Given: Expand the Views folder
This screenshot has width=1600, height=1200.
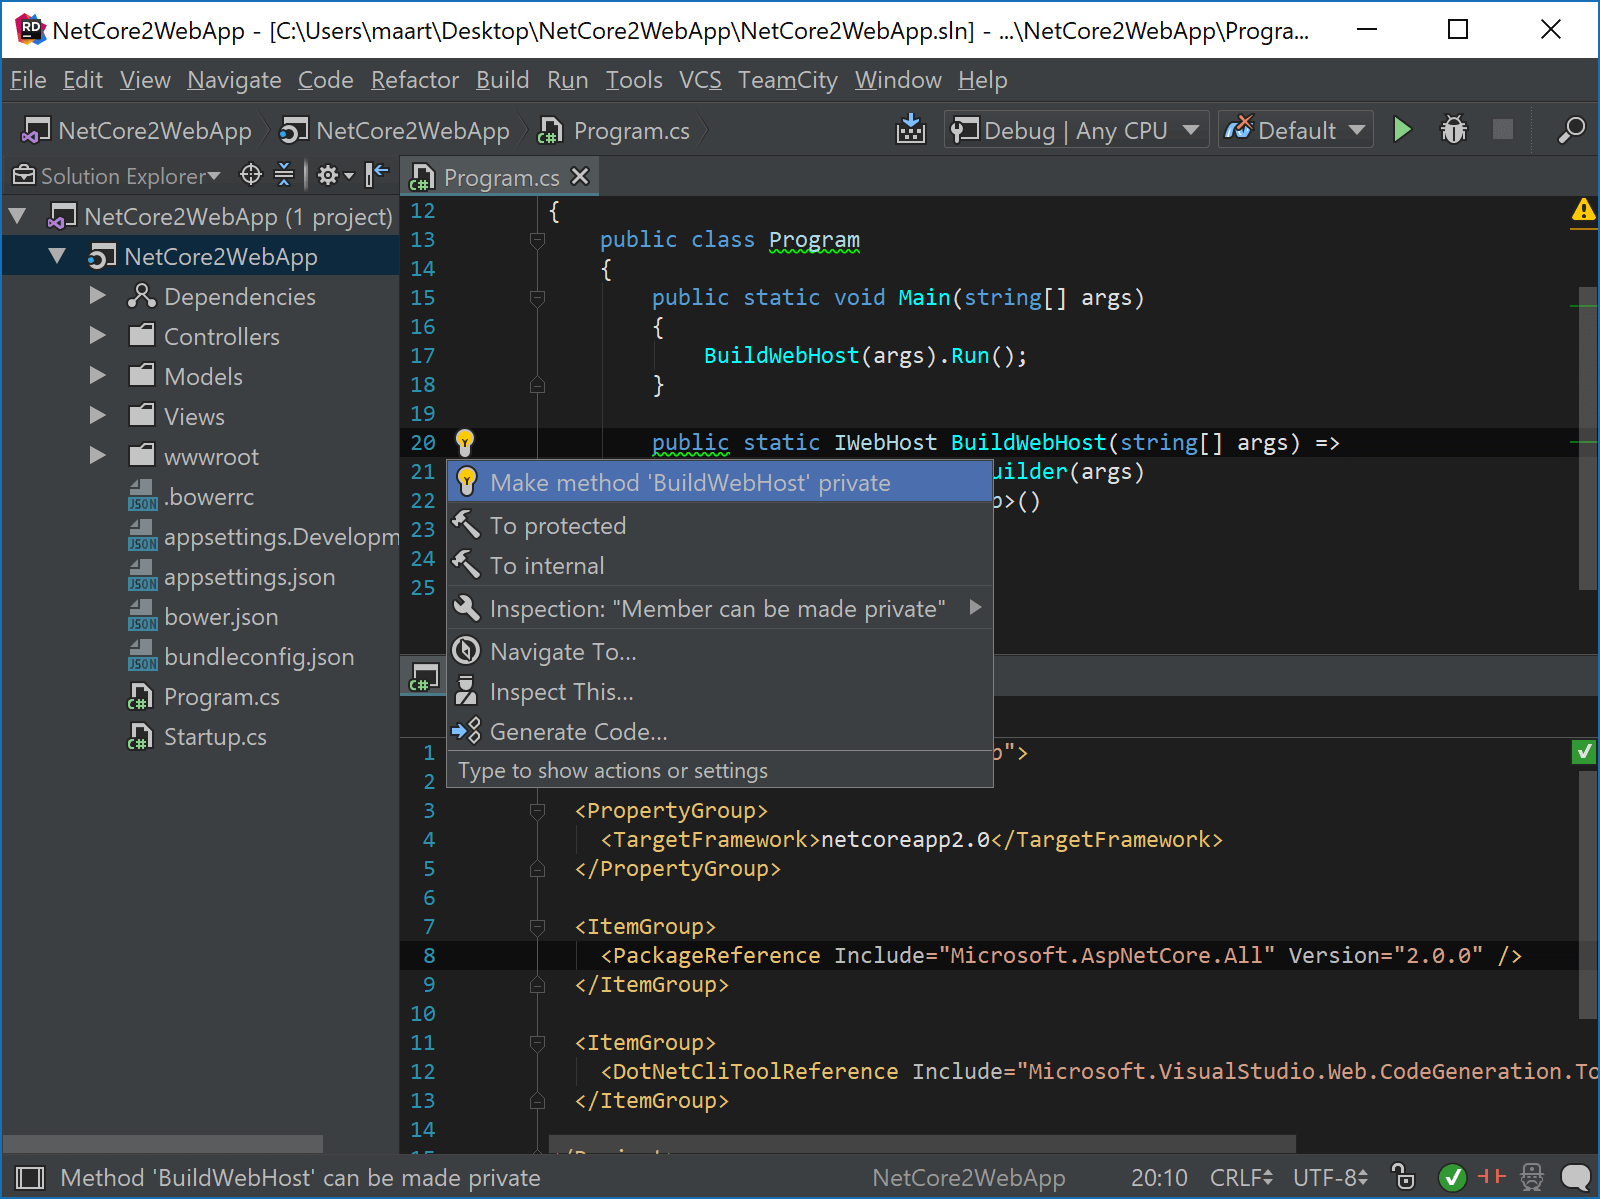Looking at the screenshot, I should tap(97, 416).
